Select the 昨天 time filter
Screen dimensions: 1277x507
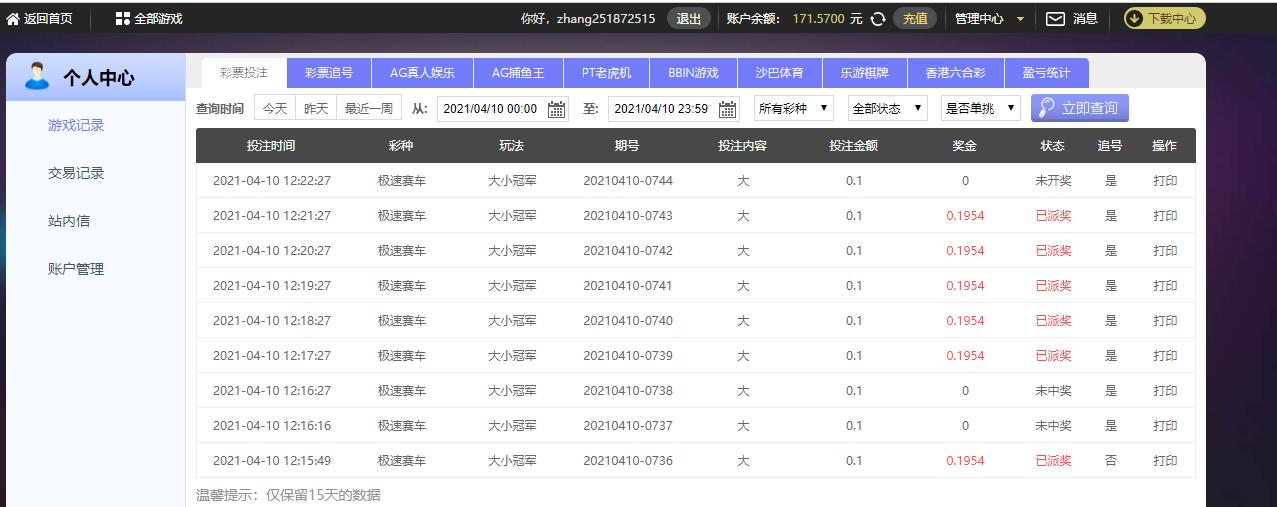click(316, 108)
